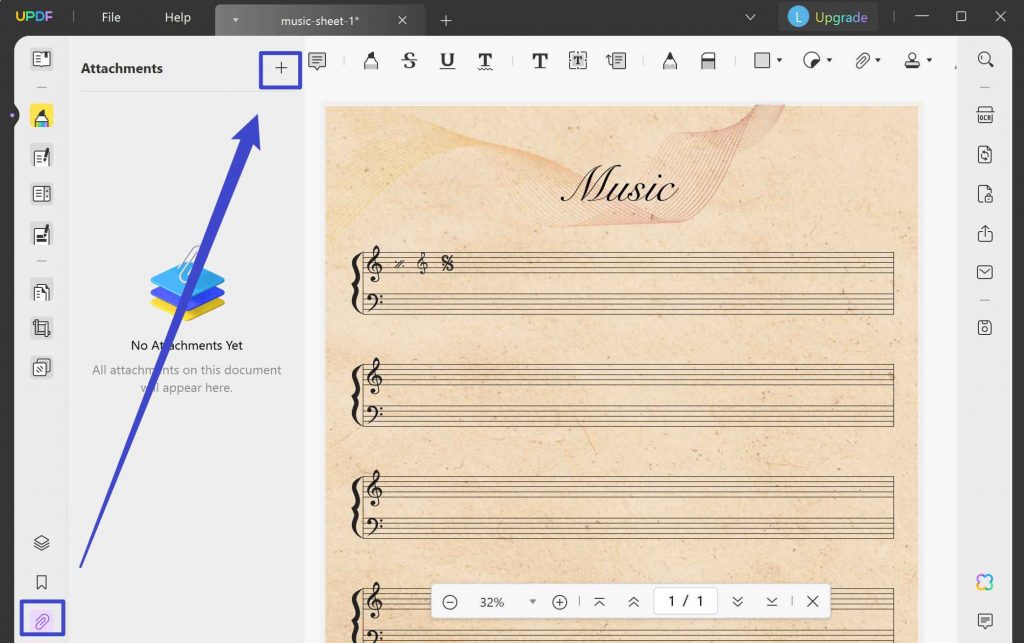Apply the Strikethrough annotation tool
Screen dimensions: 1024x643
point(409,60)
